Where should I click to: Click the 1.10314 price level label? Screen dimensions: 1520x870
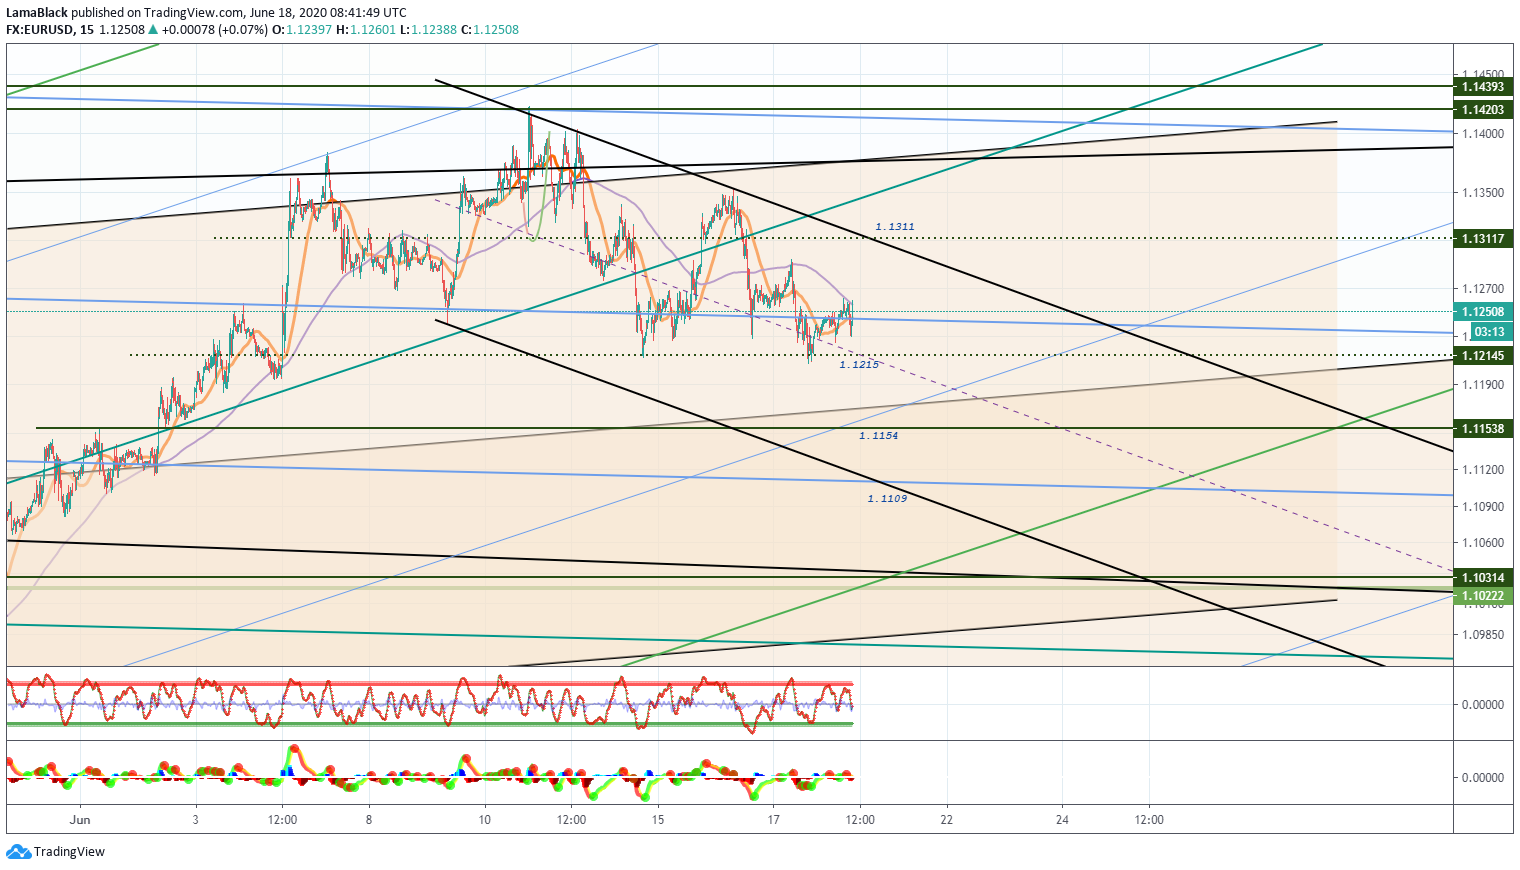click(1483, 578)
